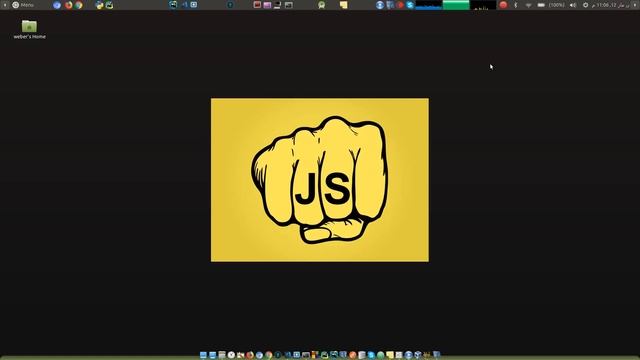
Task: Open the white clock icon in bottom dock
Action: [231, 355]
